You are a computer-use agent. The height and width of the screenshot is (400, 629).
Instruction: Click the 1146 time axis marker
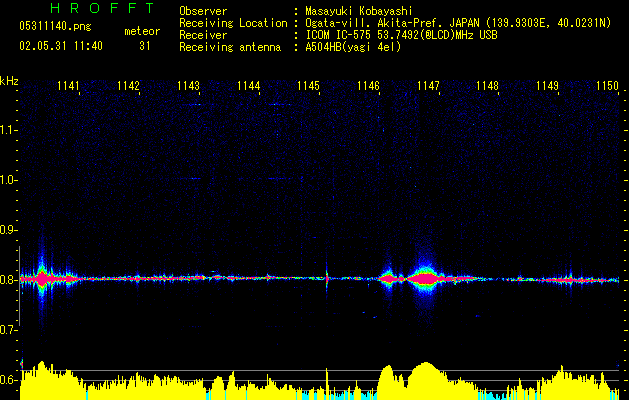click(368, 86)
